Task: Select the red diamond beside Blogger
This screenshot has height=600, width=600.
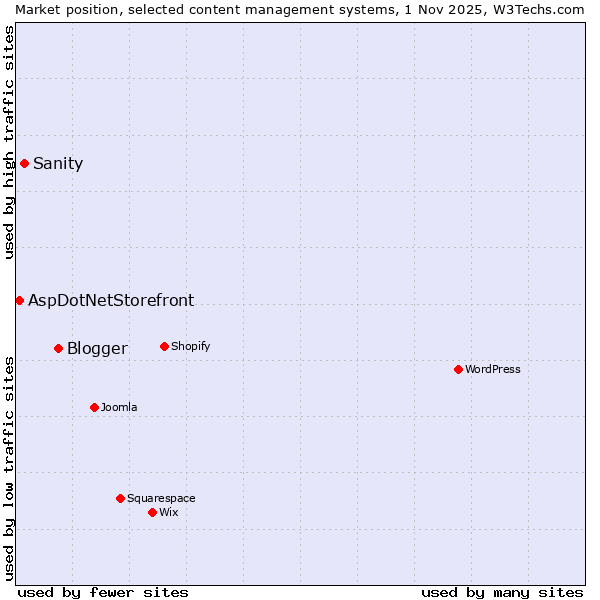Action: (x=58, y=348)
